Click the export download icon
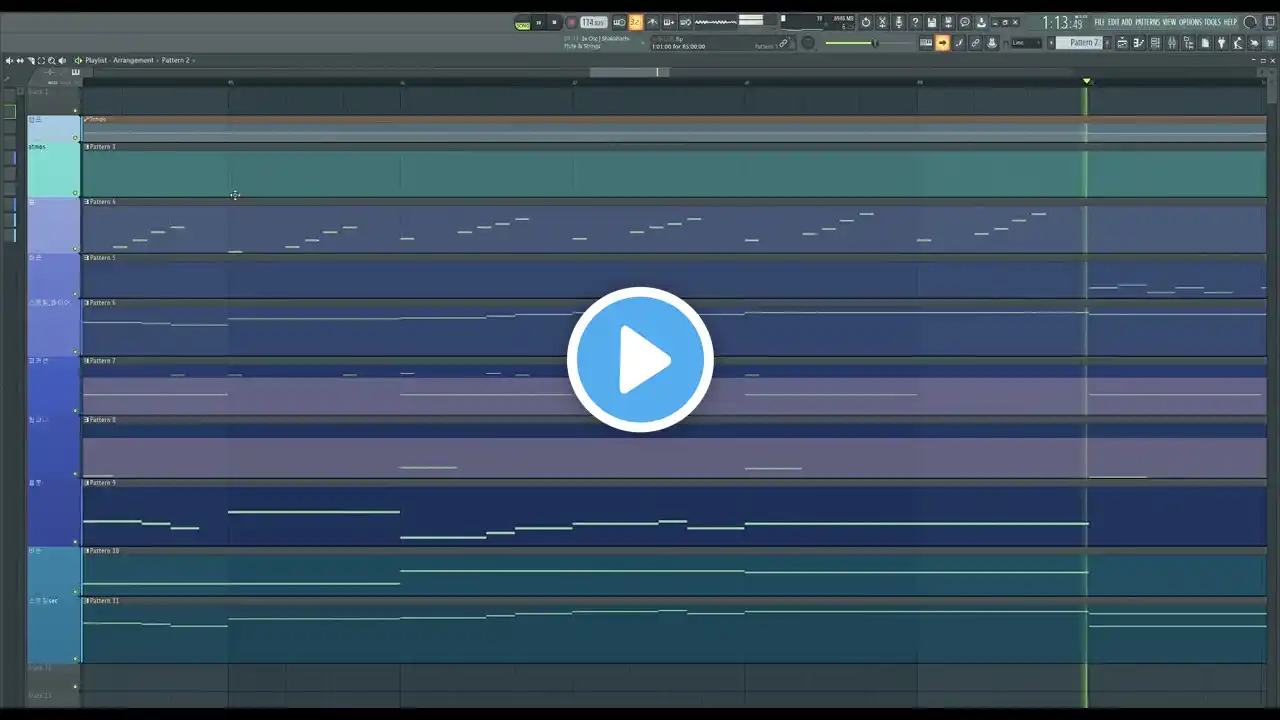Screen dimensions: 1280x720 pos(981,22)
